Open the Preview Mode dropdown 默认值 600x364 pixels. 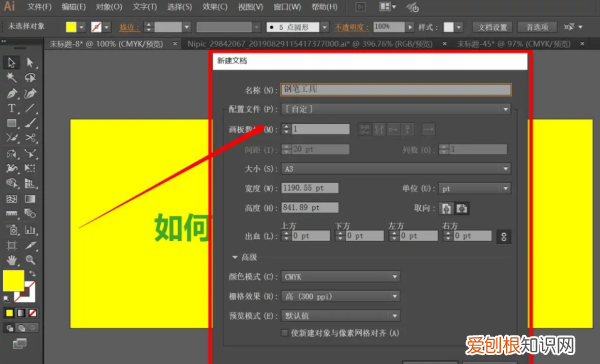click(341, 316)
